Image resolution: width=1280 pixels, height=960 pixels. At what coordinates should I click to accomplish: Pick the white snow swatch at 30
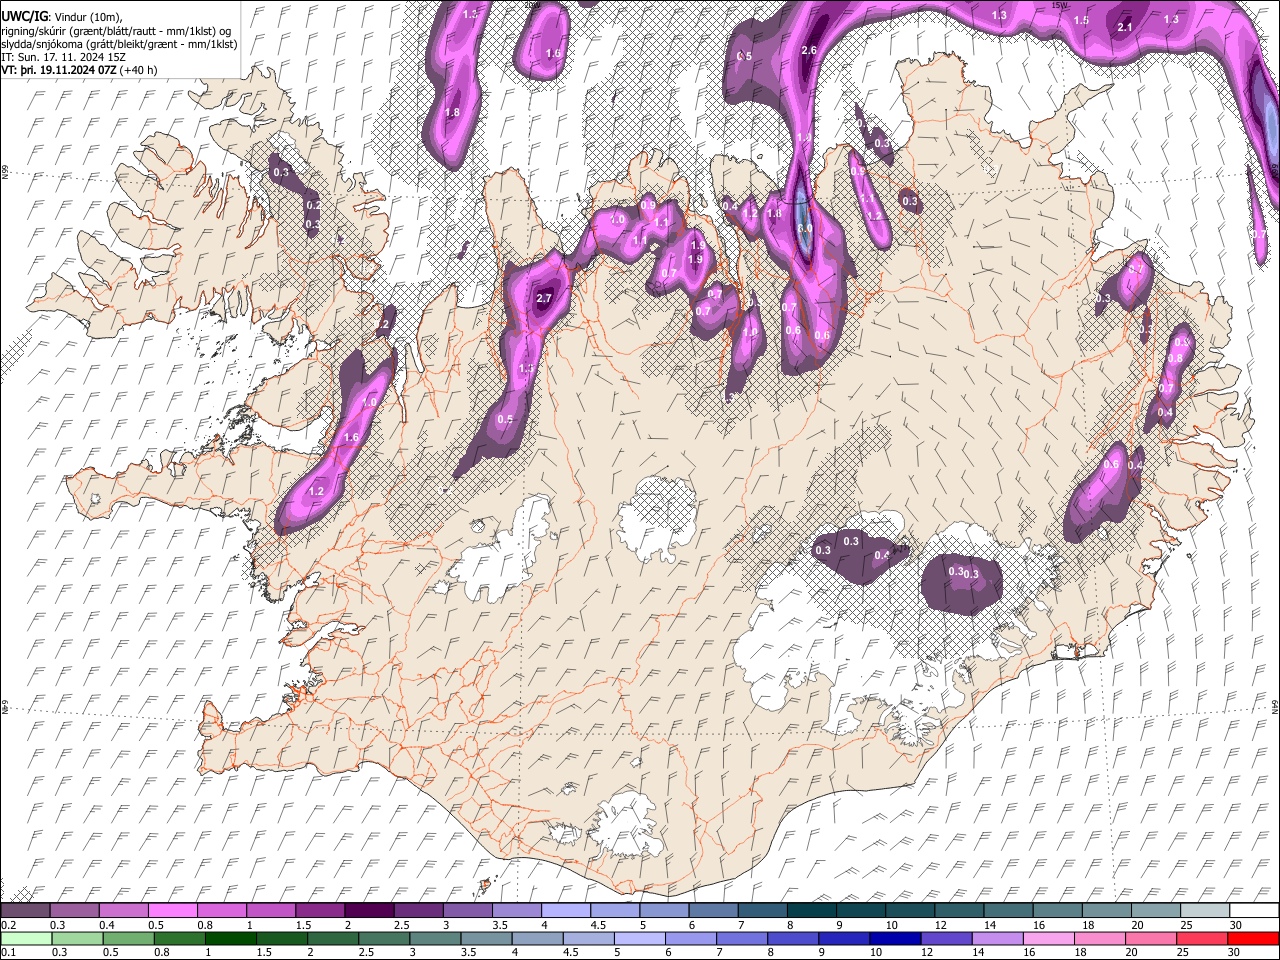tap(1253, 910)
